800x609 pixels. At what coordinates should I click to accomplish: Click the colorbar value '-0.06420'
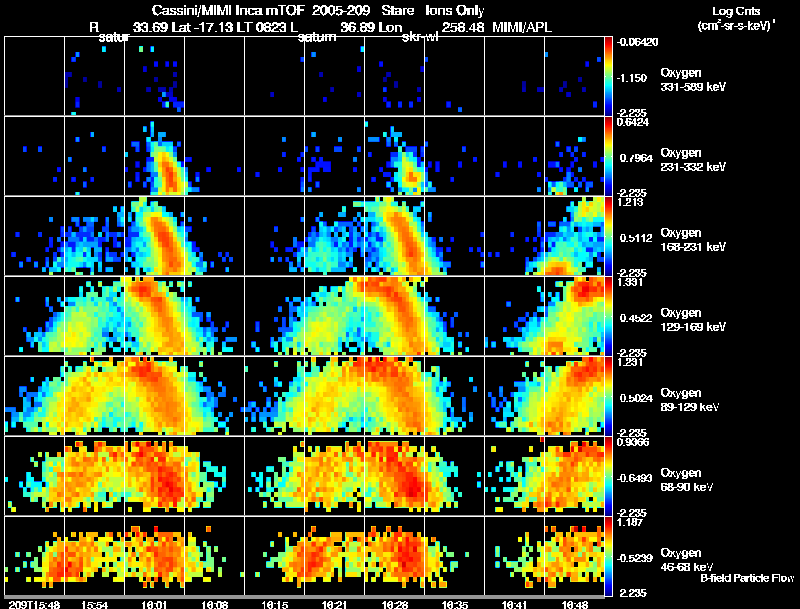coord(637,42)
